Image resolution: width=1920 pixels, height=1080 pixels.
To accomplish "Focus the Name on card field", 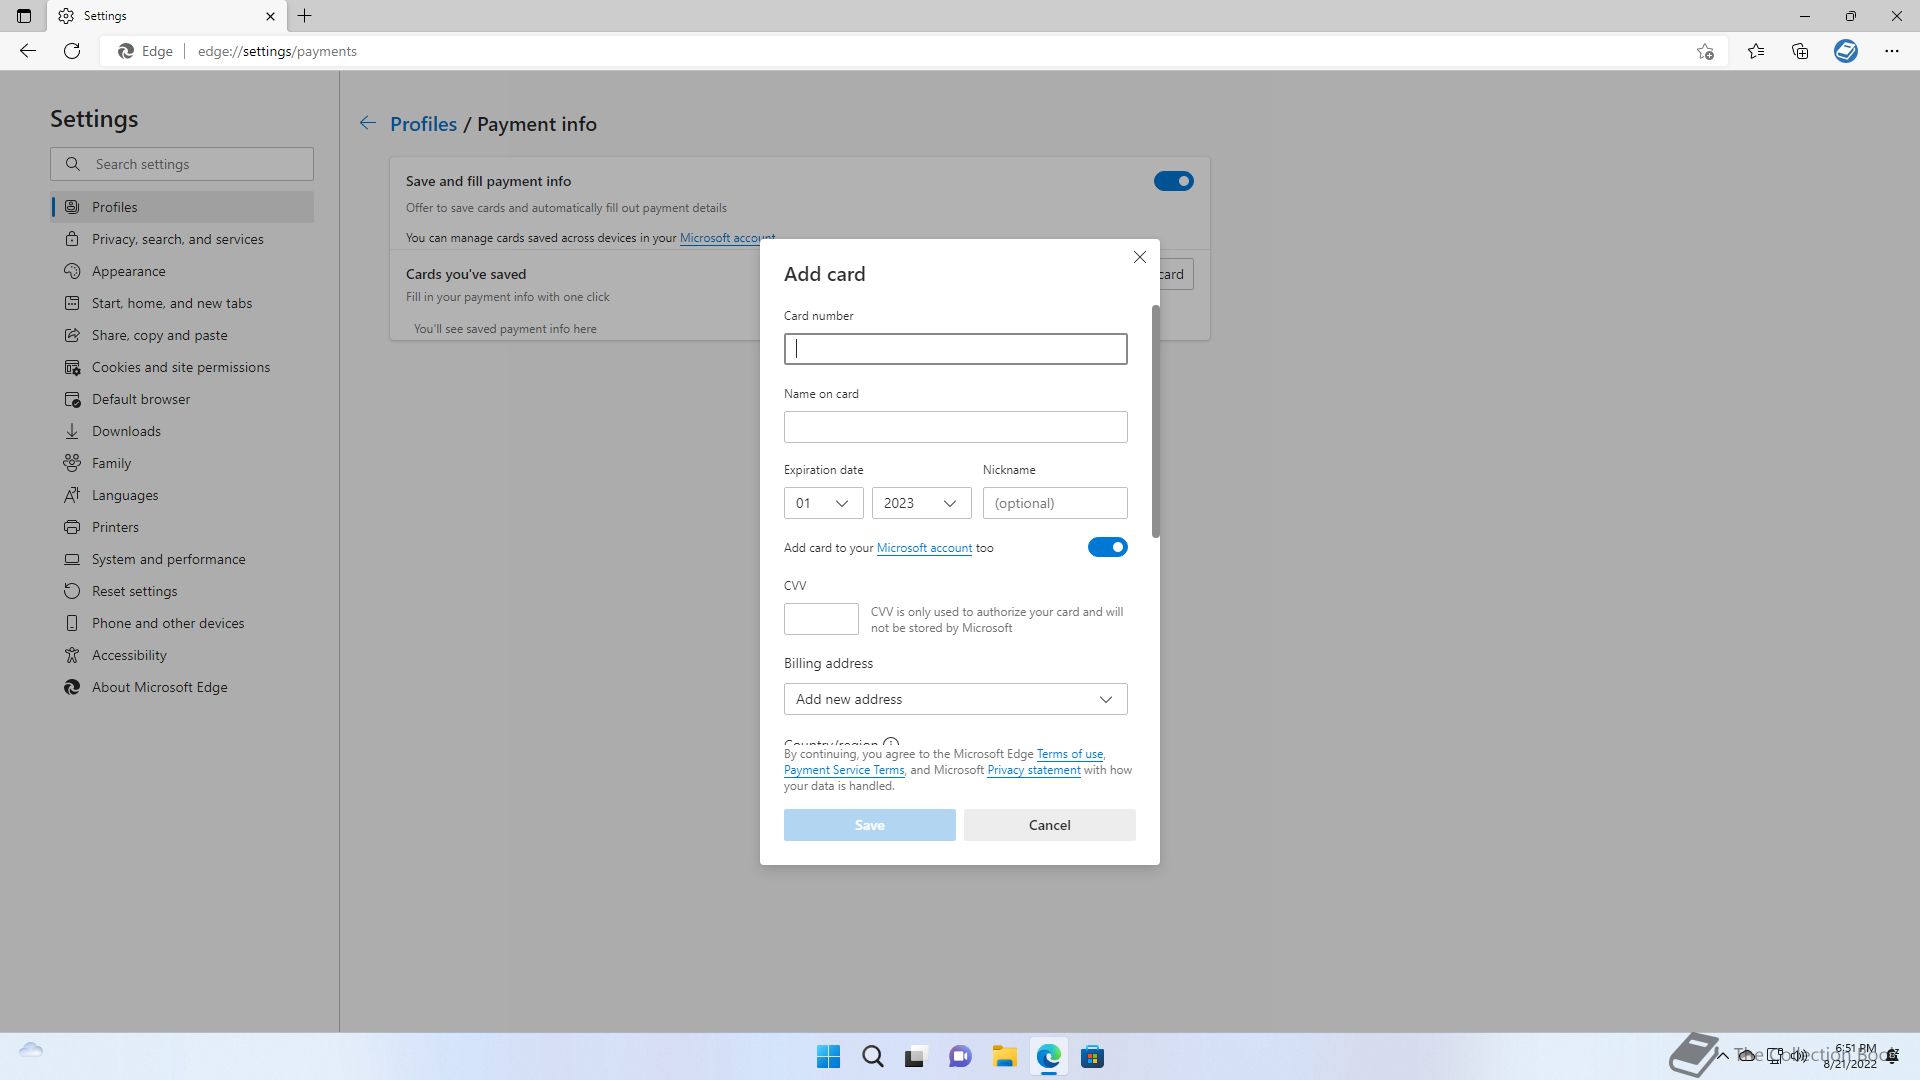I will pos(955,427).
